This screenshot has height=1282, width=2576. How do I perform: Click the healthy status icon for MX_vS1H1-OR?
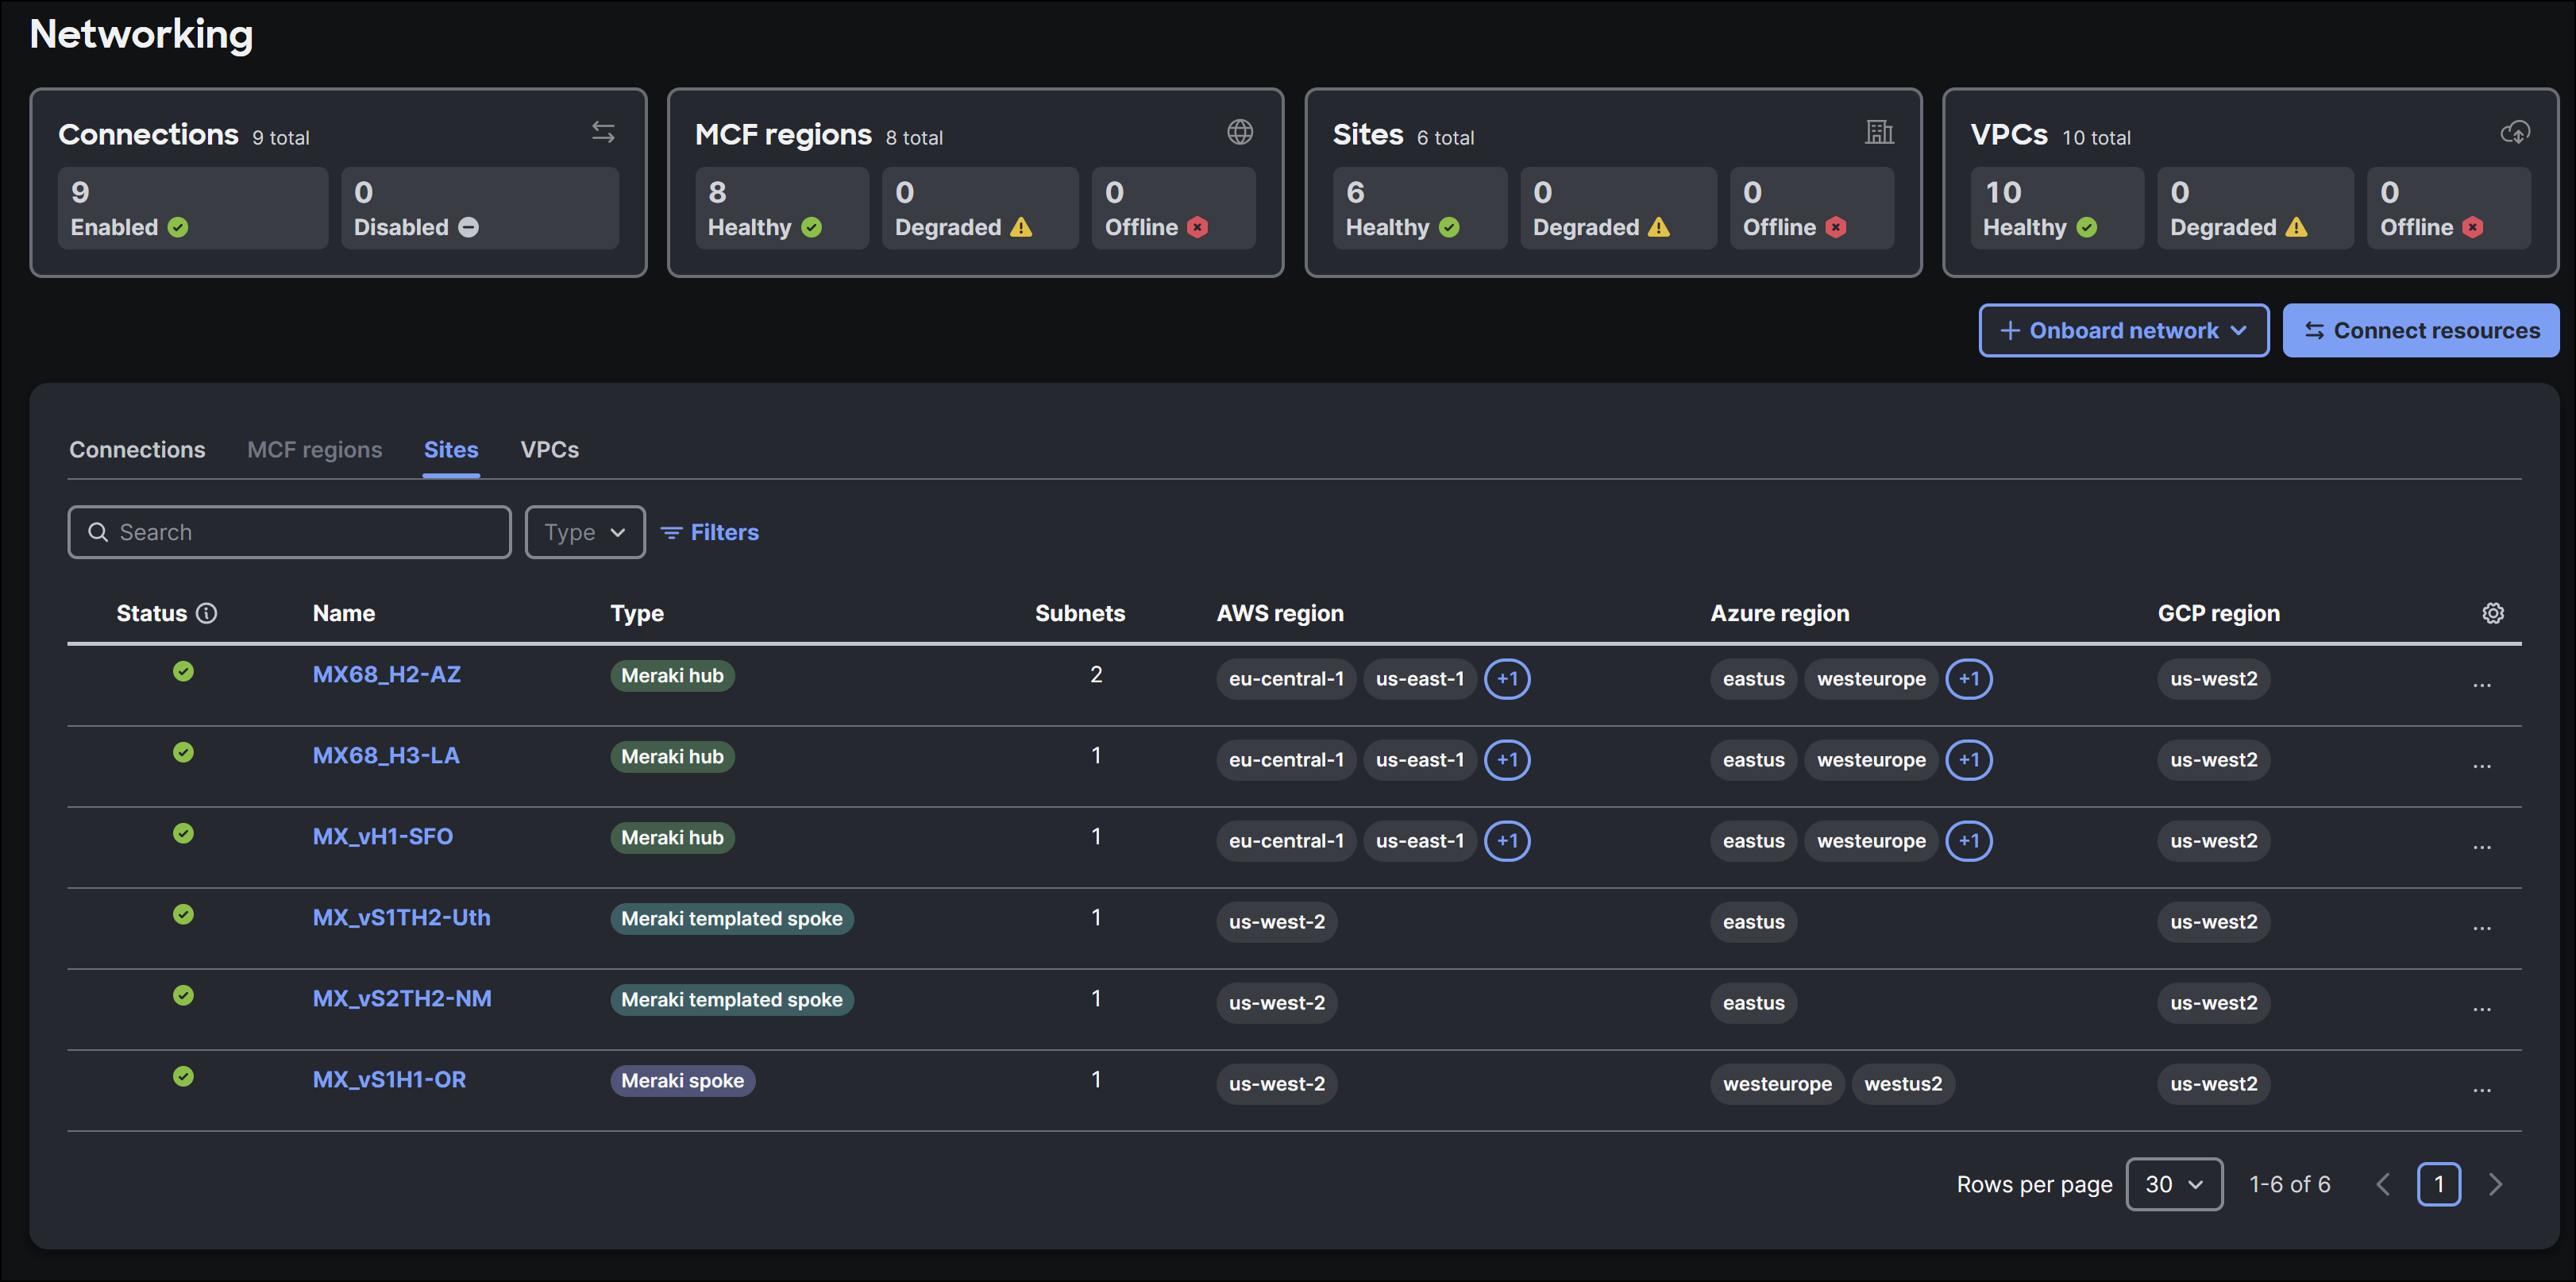point(183,1076)
